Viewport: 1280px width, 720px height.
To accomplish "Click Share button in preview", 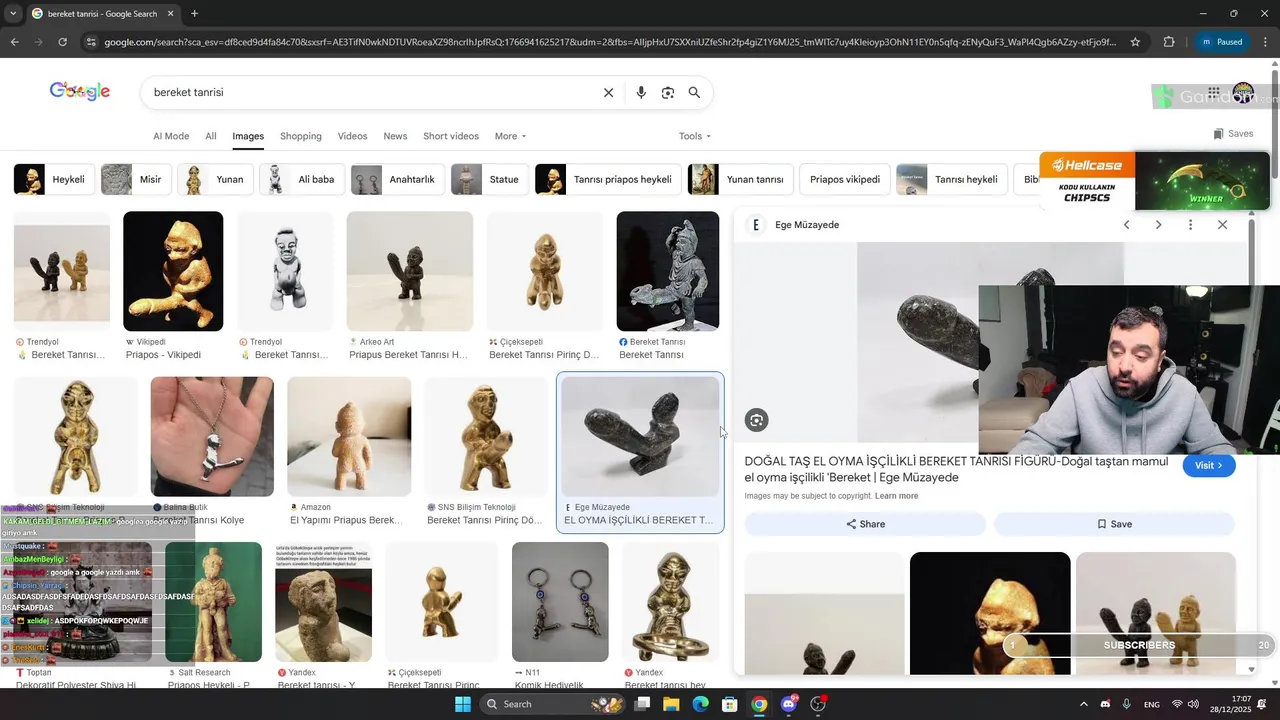I will [865, 524].
